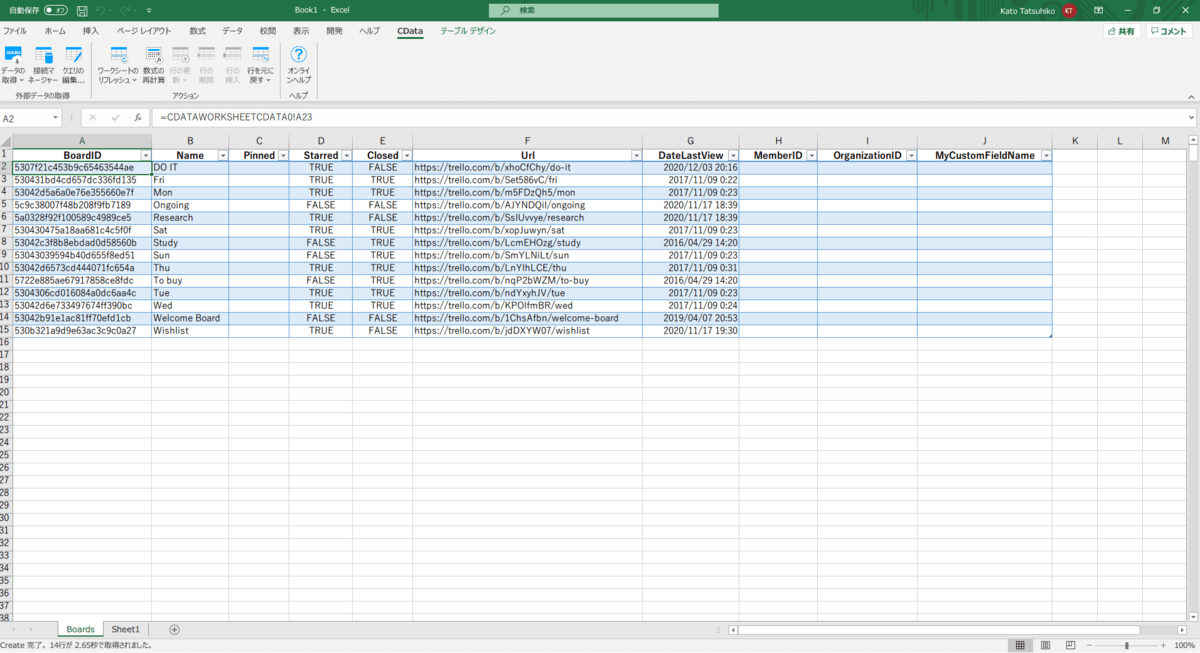Open the テーブル デザイン ribbon tab
Image resolution: width=1200 pixels, height=653 pixels.
468,31
